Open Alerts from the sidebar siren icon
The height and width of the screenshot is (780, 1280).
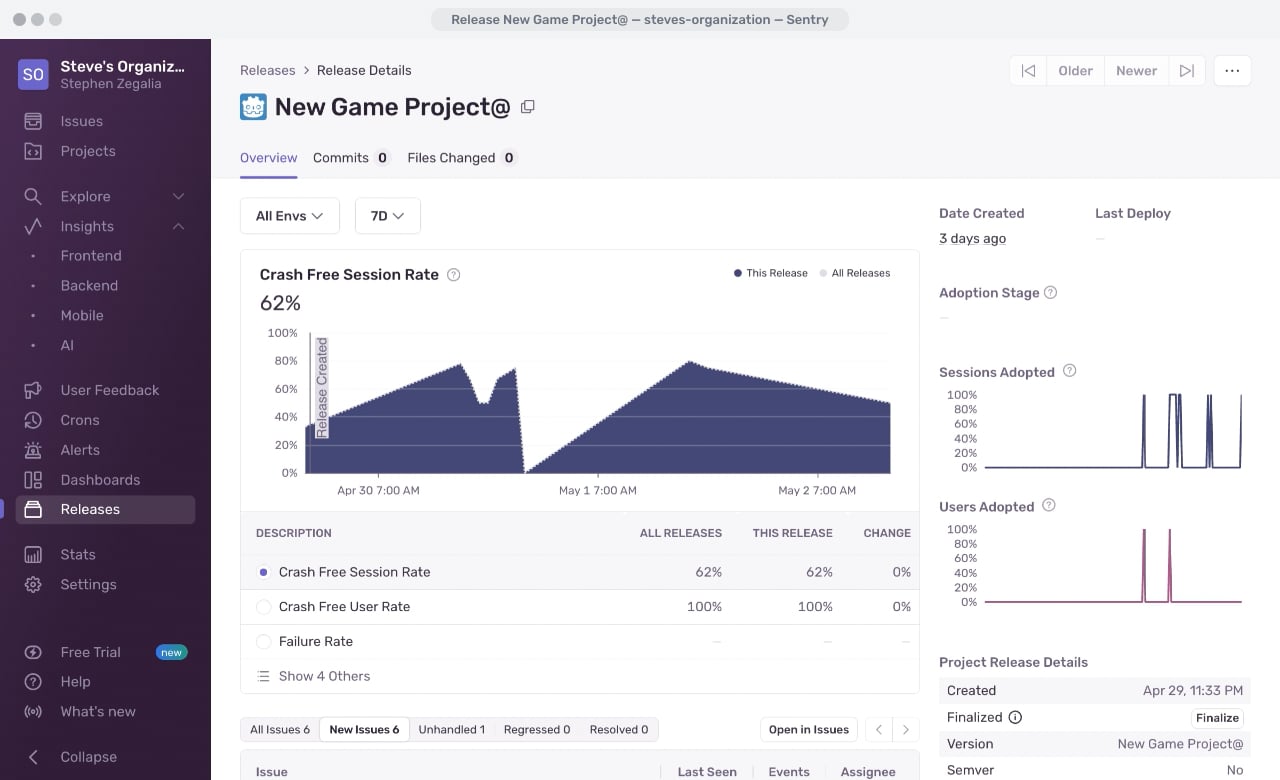(33, 450)
